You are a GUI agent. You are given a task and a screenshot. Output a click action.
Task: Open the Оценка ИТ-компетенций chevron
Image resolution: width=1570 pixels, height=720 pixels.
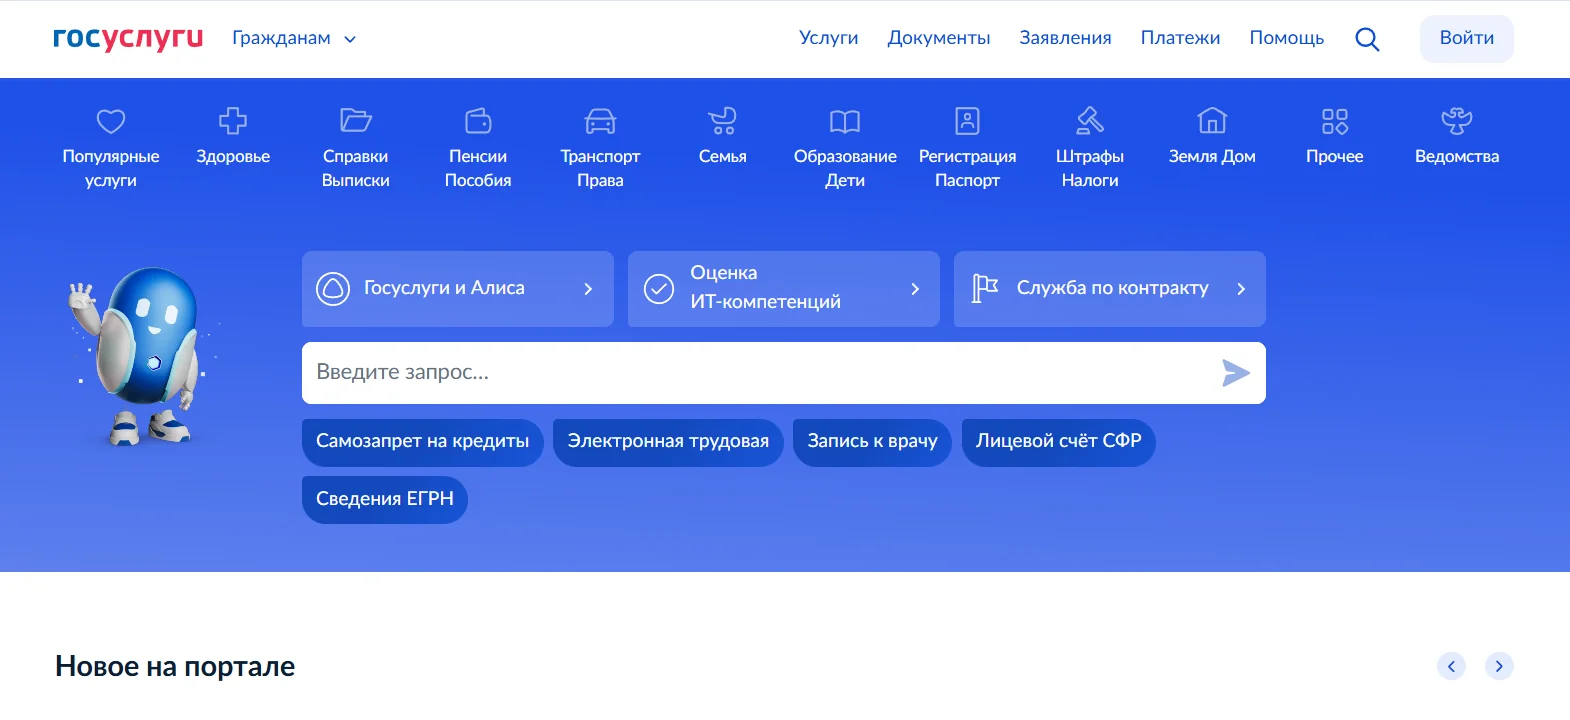pyautogui.click(x=915, y=289)
